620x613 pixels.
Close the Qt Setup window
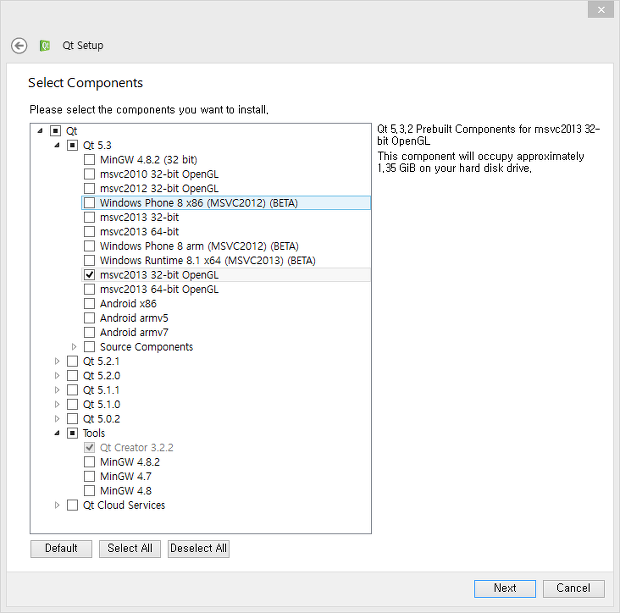coord(601,10)
